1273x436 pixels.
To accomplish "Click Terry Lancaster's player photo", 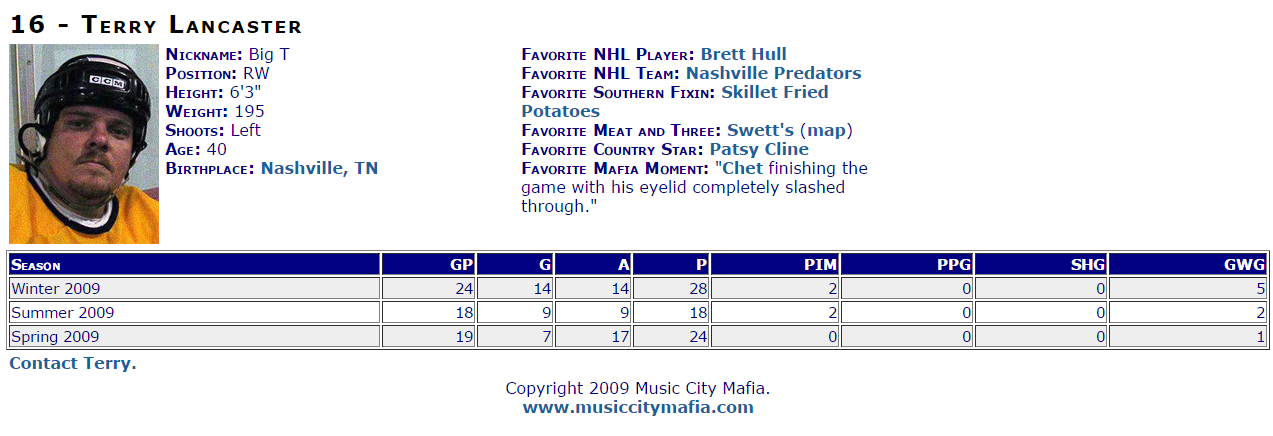I will [x=84, y=144].
